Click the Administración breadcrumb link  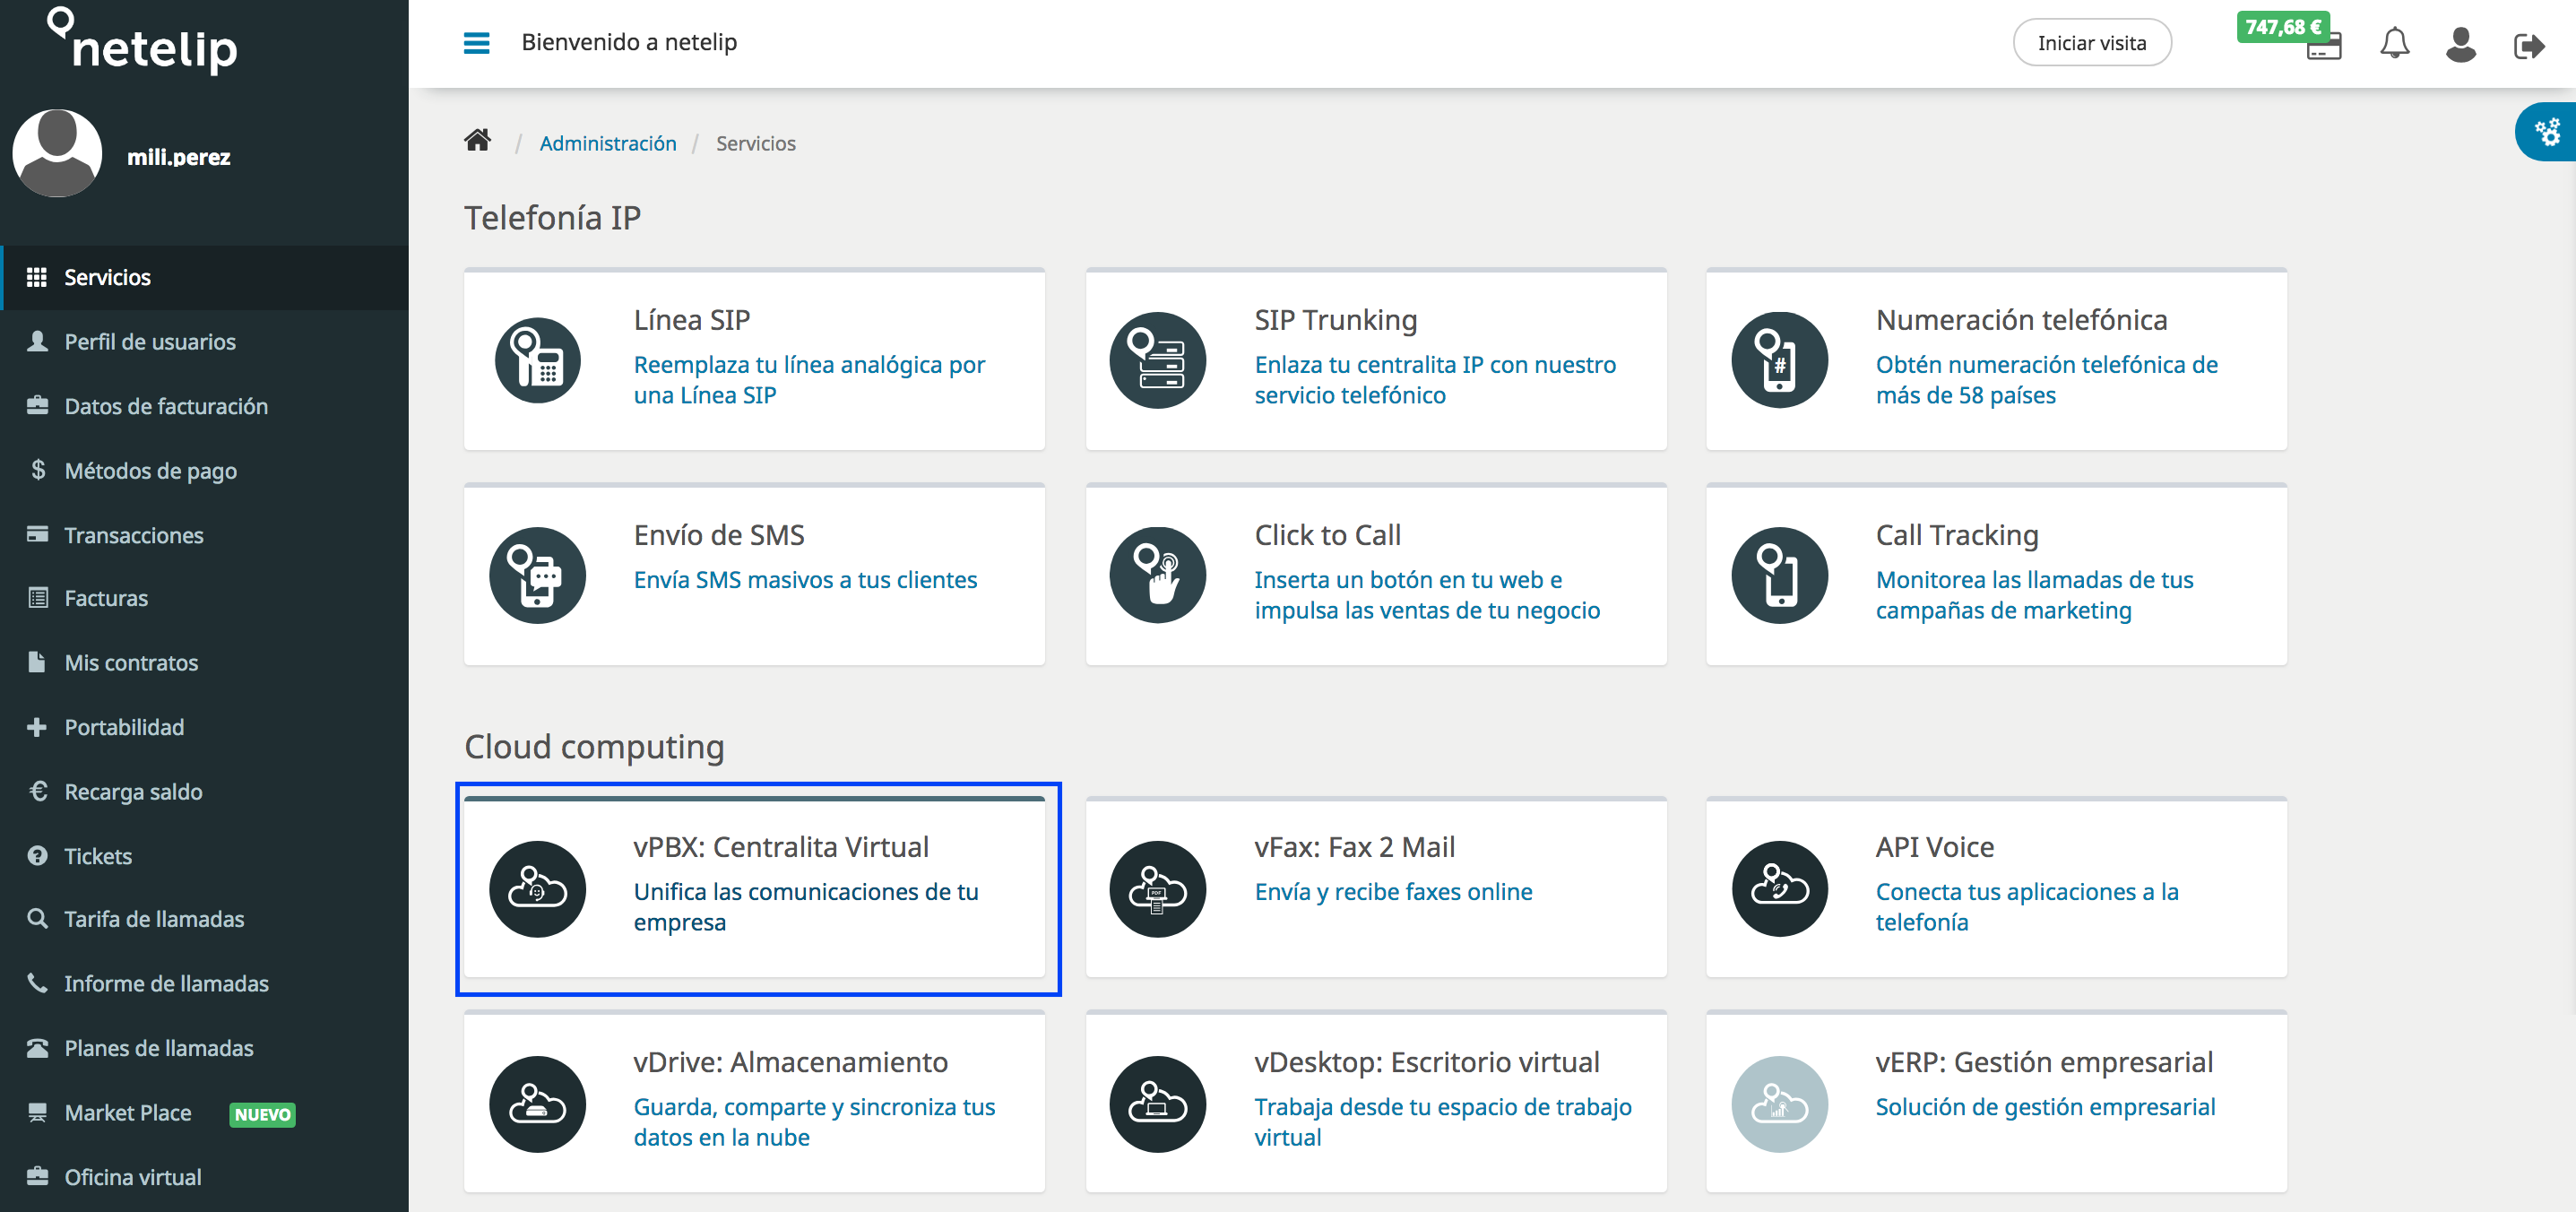coord(607,143)
